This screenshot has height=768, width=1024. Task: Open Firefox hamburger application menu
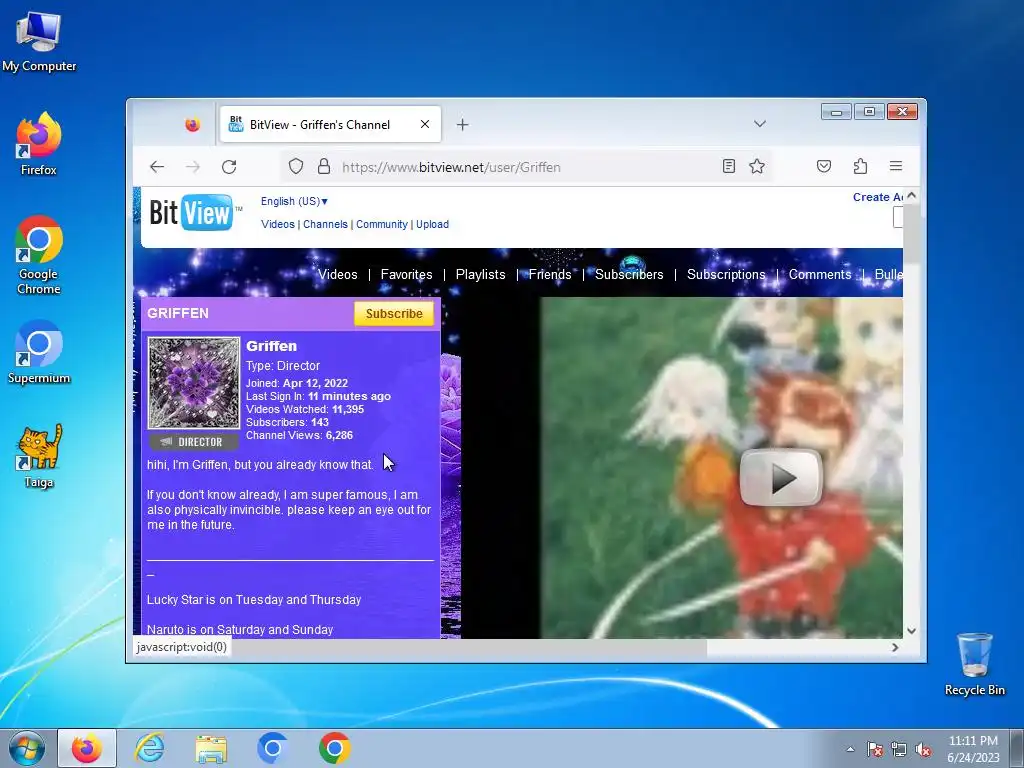pyautogui.click(x=896, y=166)
